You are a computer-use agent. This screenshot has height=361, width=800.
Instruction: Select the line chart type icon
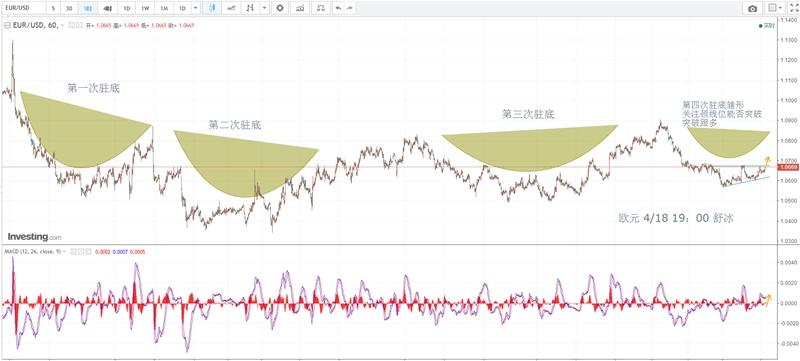231,9
